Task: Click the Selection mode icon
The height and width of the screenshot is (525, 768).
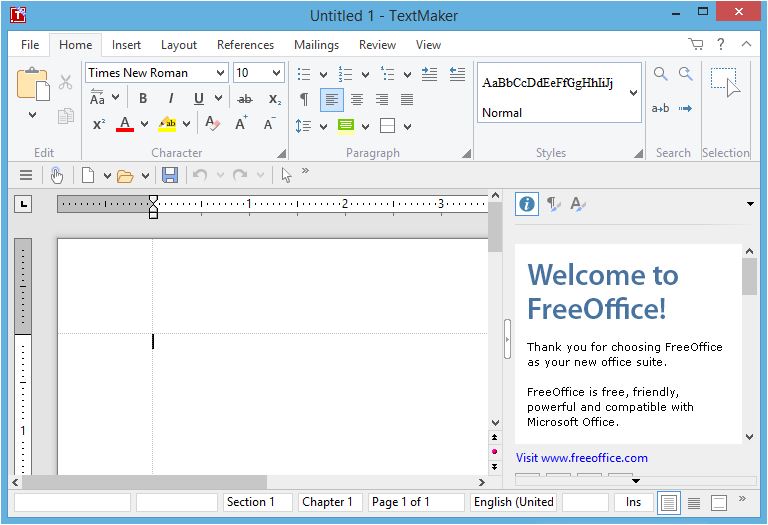Action: click(725, 82)
